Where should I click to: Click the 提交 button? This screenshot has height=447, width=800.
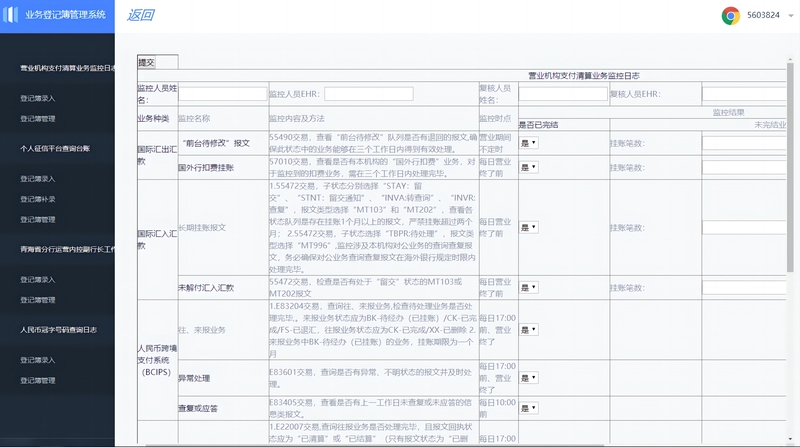146,63
